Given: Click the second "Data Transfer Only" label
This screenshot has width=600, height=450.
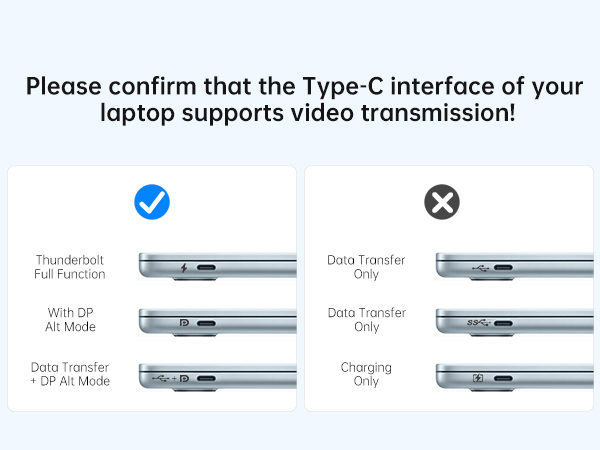Looking at the screenshot, I should pos(366,320).
